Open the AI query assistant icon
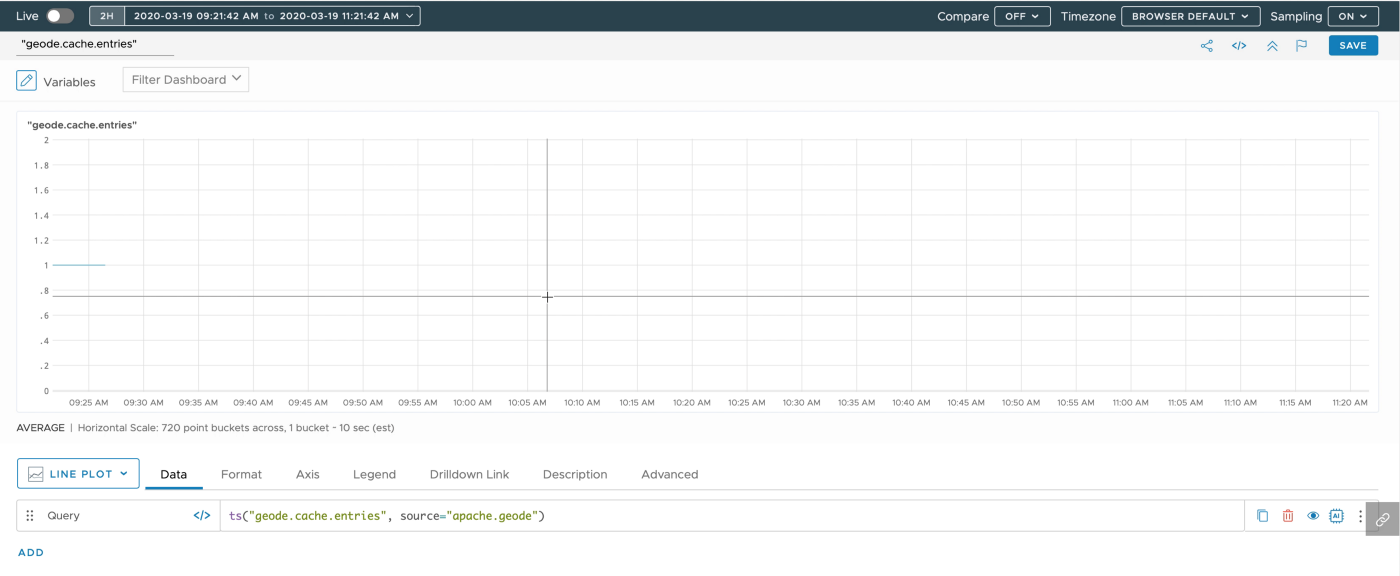This screenshot has height=576, width=1400. [1337, 515]
